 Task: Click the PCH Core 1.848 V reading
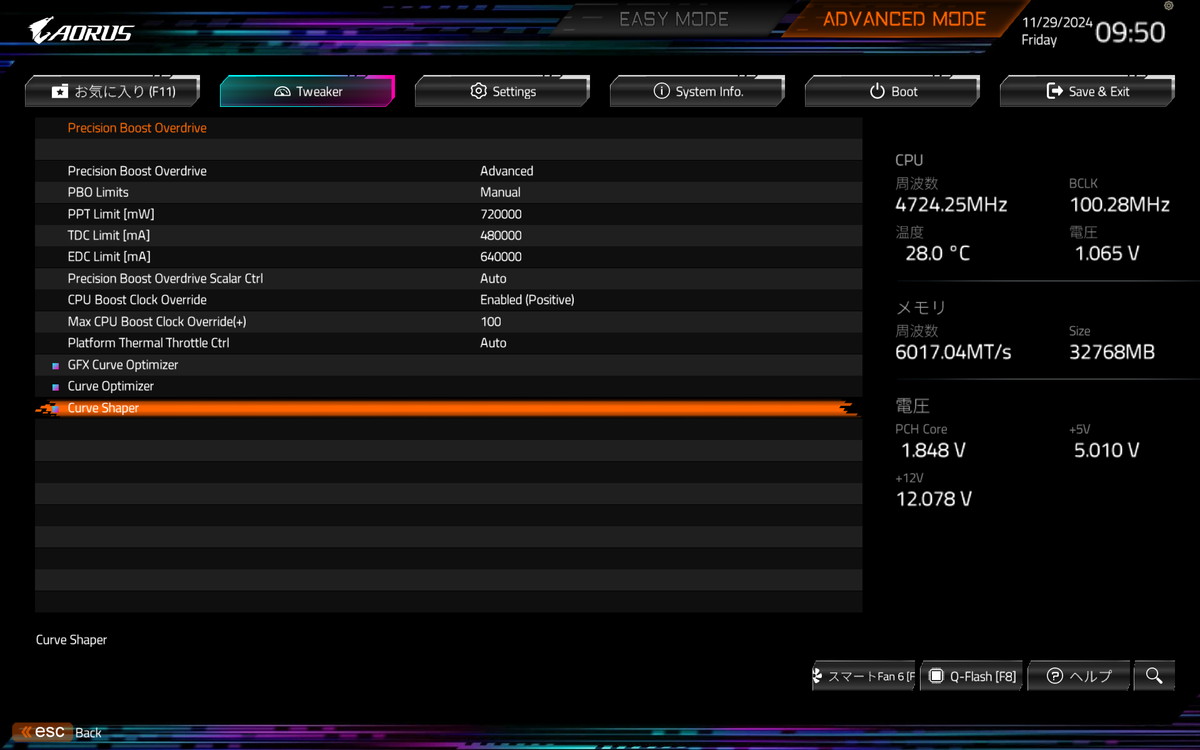[933, 450]
